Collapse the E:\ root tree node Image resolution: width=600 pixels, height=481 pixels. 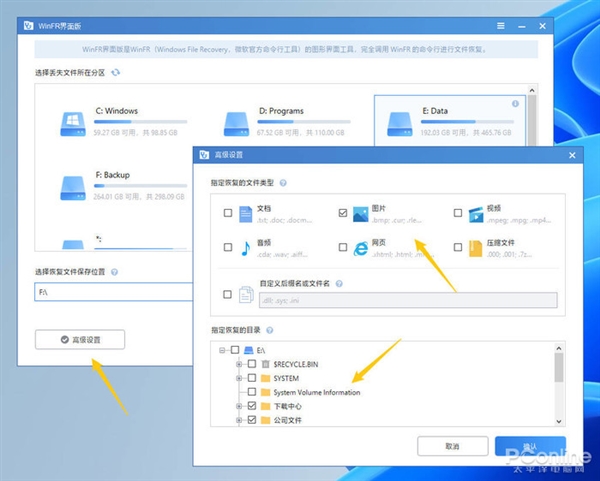(x=222, y=350)
